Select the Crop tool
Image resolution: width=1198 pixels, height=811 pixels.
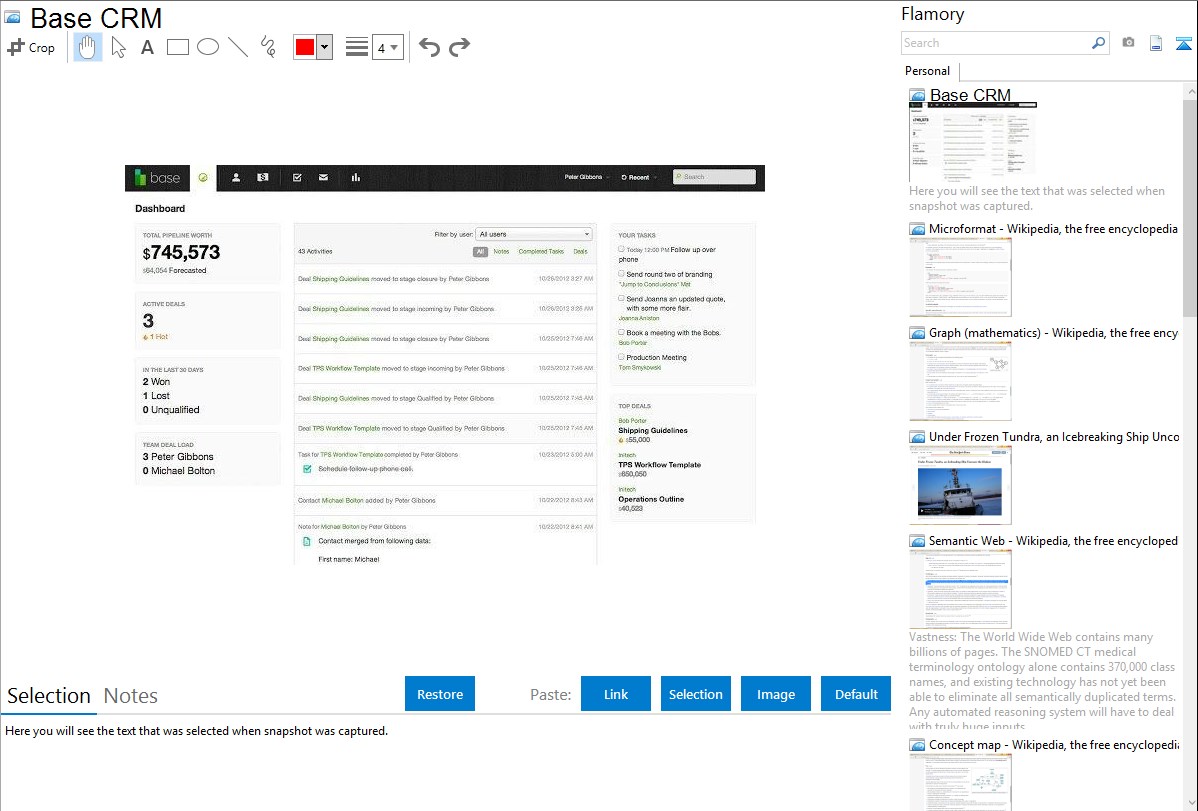(x=31, y=47)
